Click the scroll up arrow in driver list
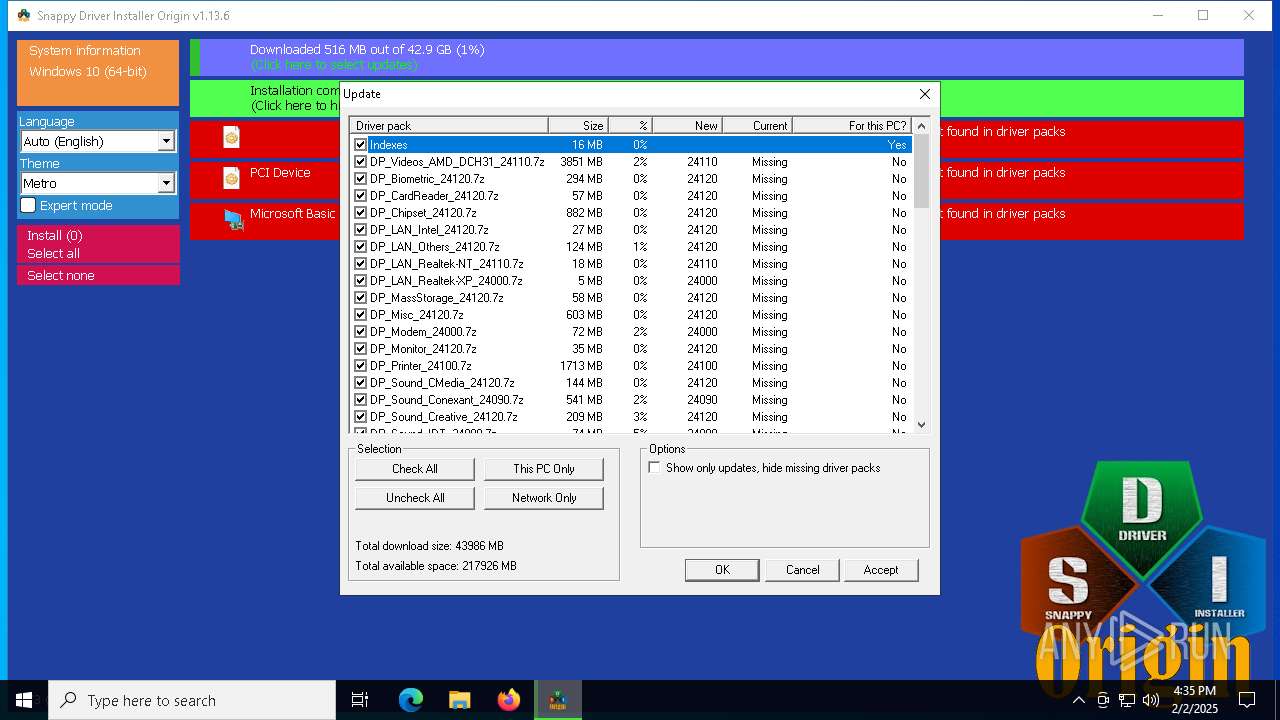Viewport: 1280px width, 720px height. 921,126
